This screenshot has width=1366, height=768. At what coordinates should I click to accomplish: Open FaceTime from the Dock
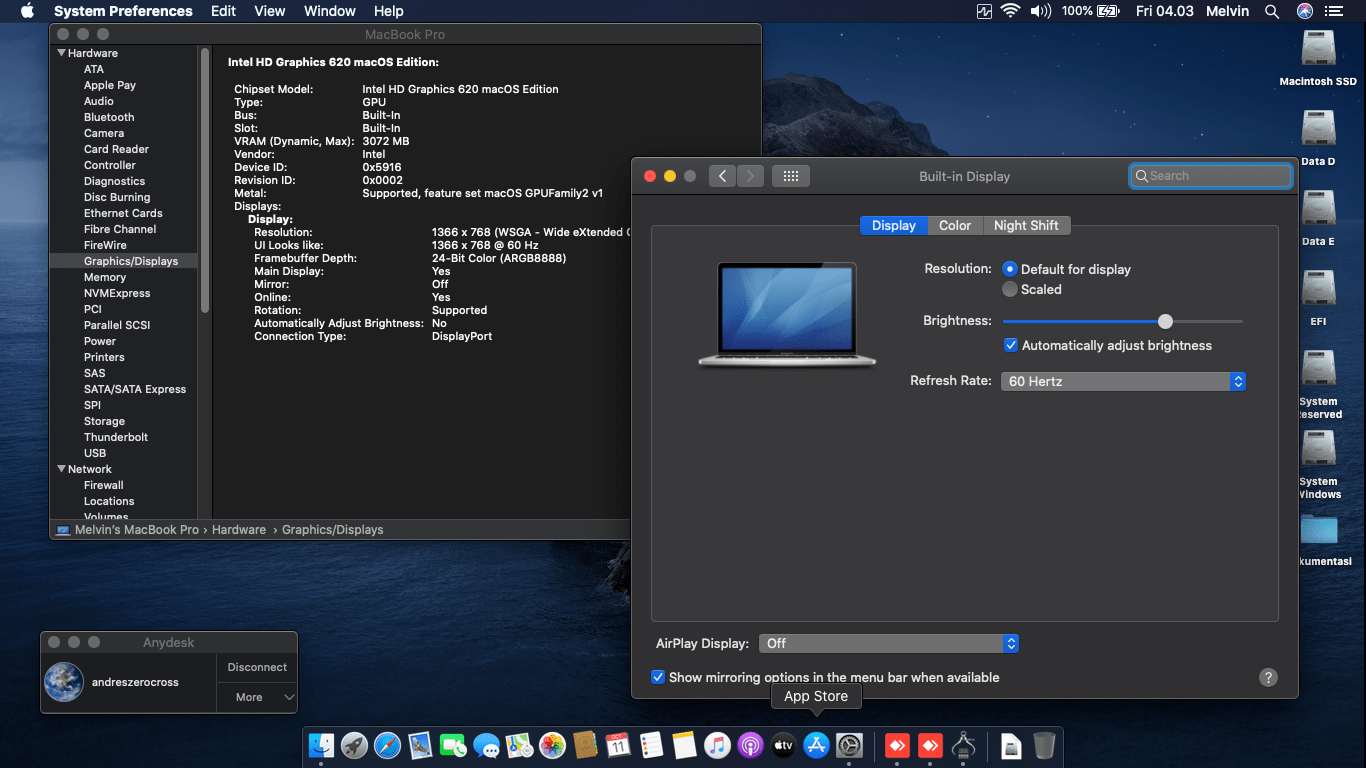click(454, 745)
